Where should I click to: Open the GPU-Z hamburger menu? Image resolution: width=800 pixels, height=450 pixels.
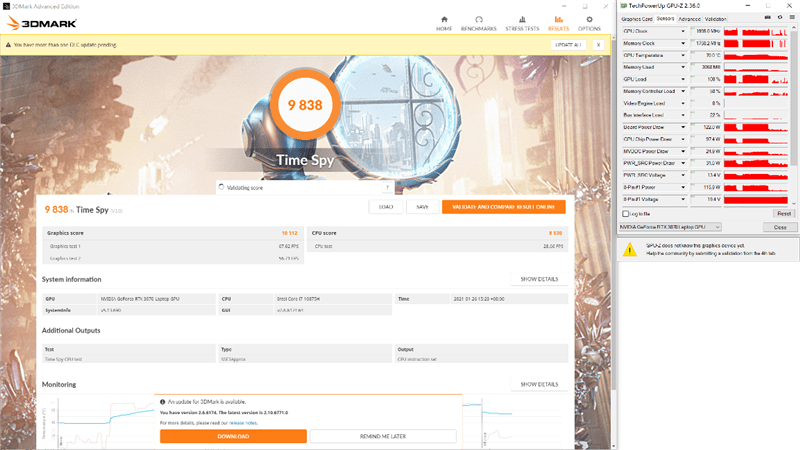[792, 17]
